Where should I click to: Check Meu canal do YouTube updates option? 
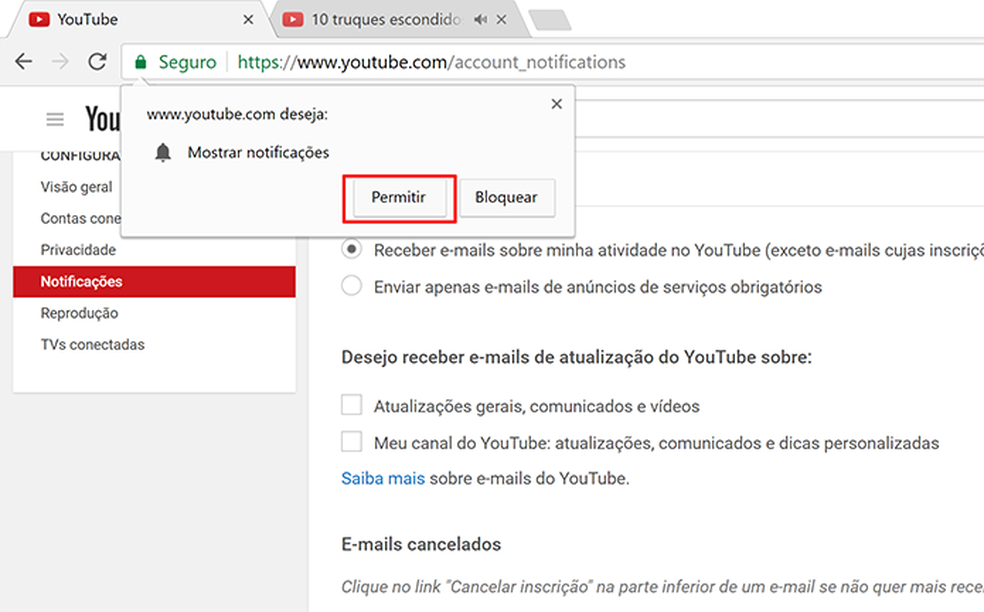351,441
